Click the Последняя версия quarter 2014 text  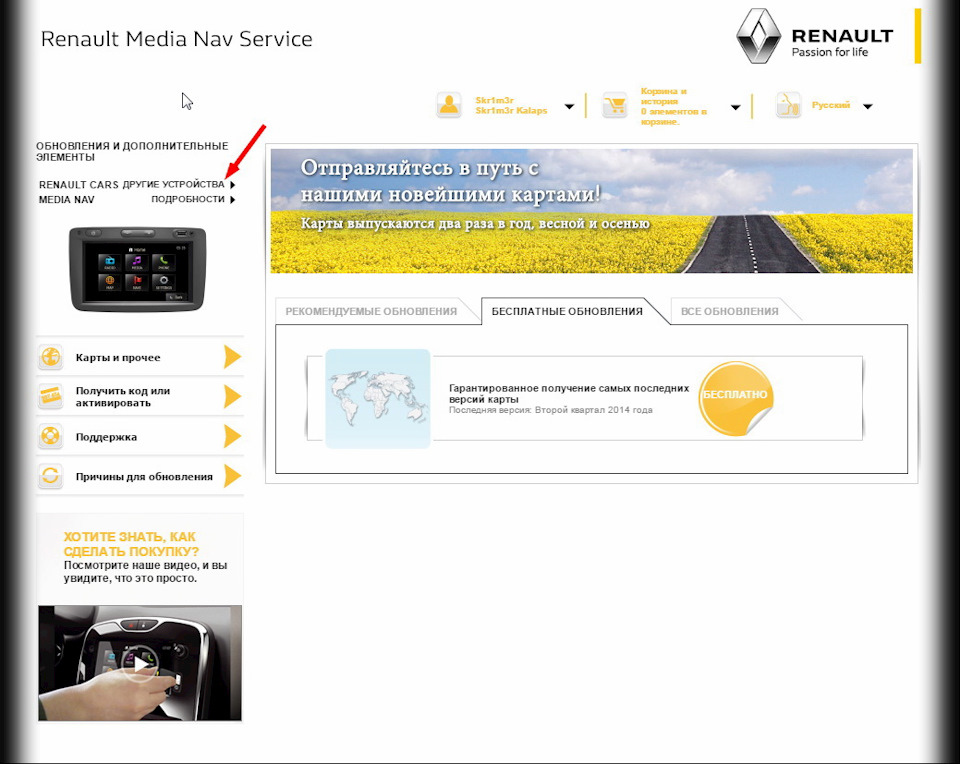[550, 410]
